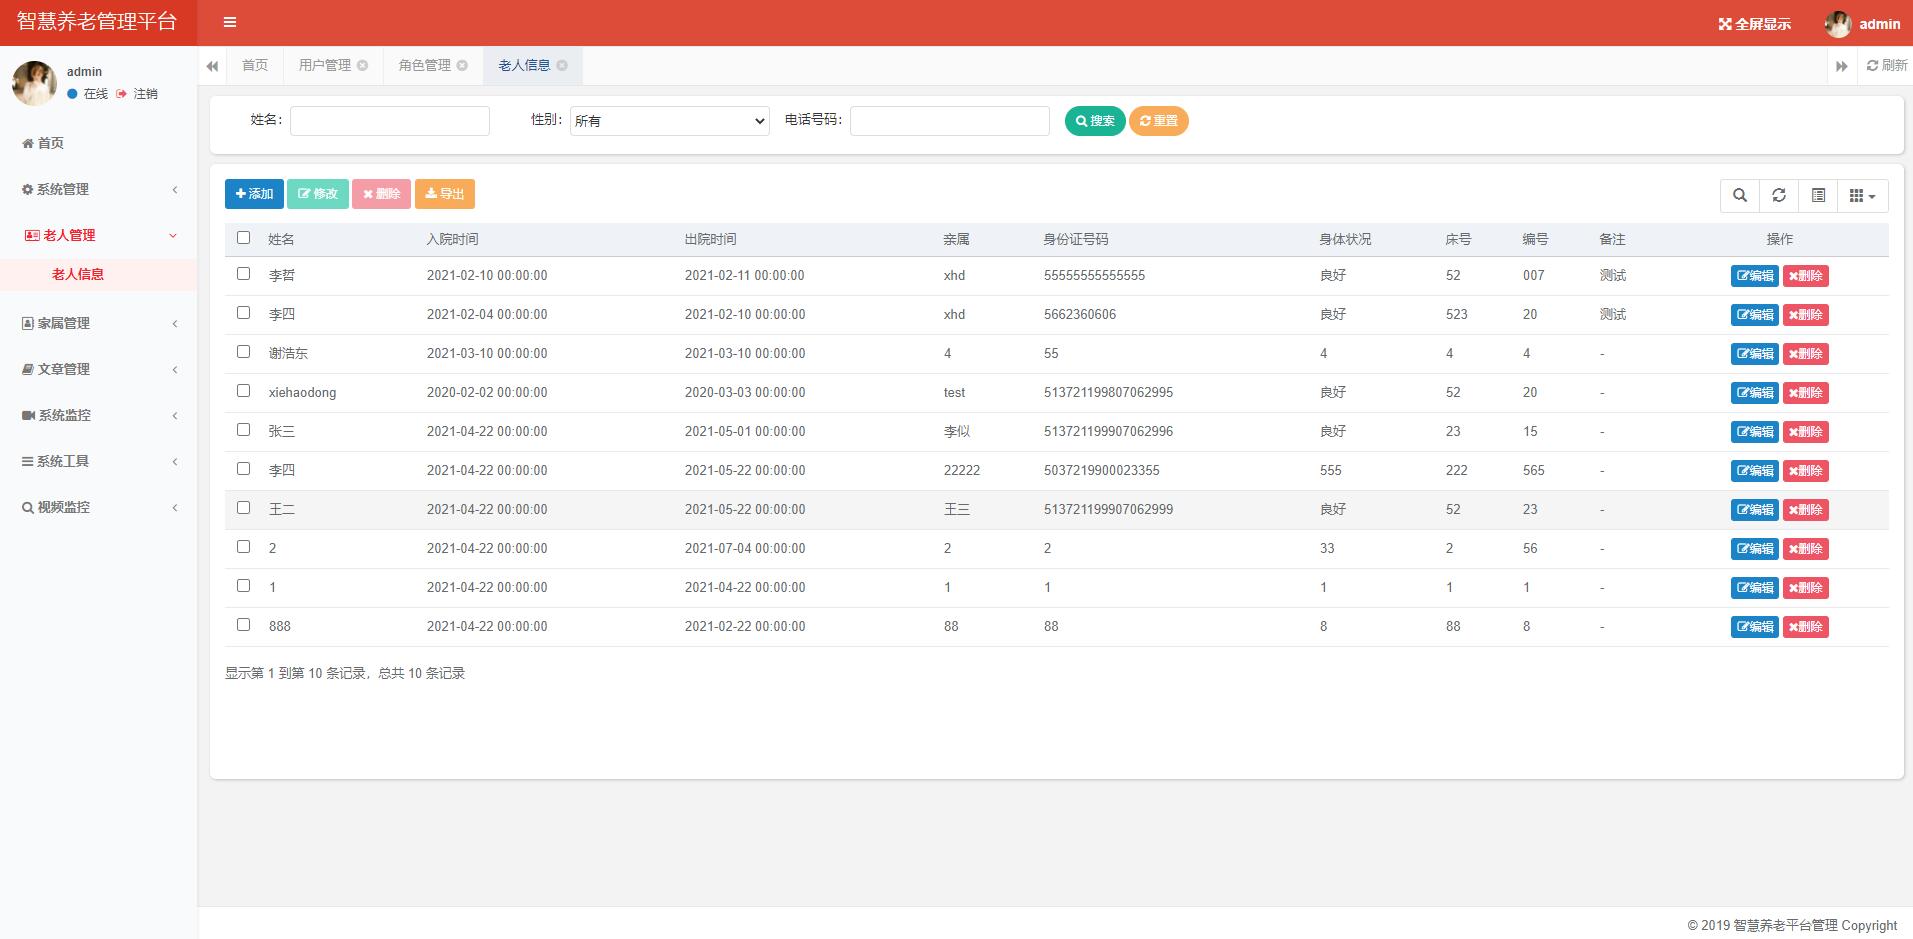The image size is (1913, 939).
Task: Click 编辑 for row 888
Action: 1755,627
